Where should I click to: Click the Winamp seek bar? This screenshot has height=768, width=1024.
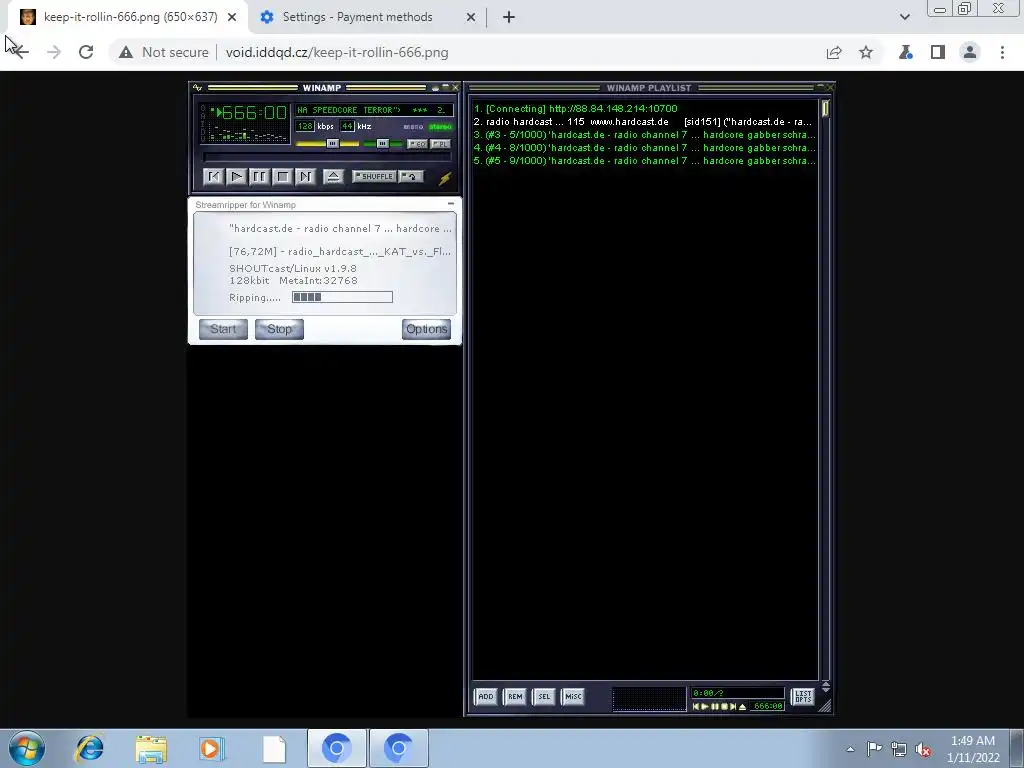(x=327, y=157)
